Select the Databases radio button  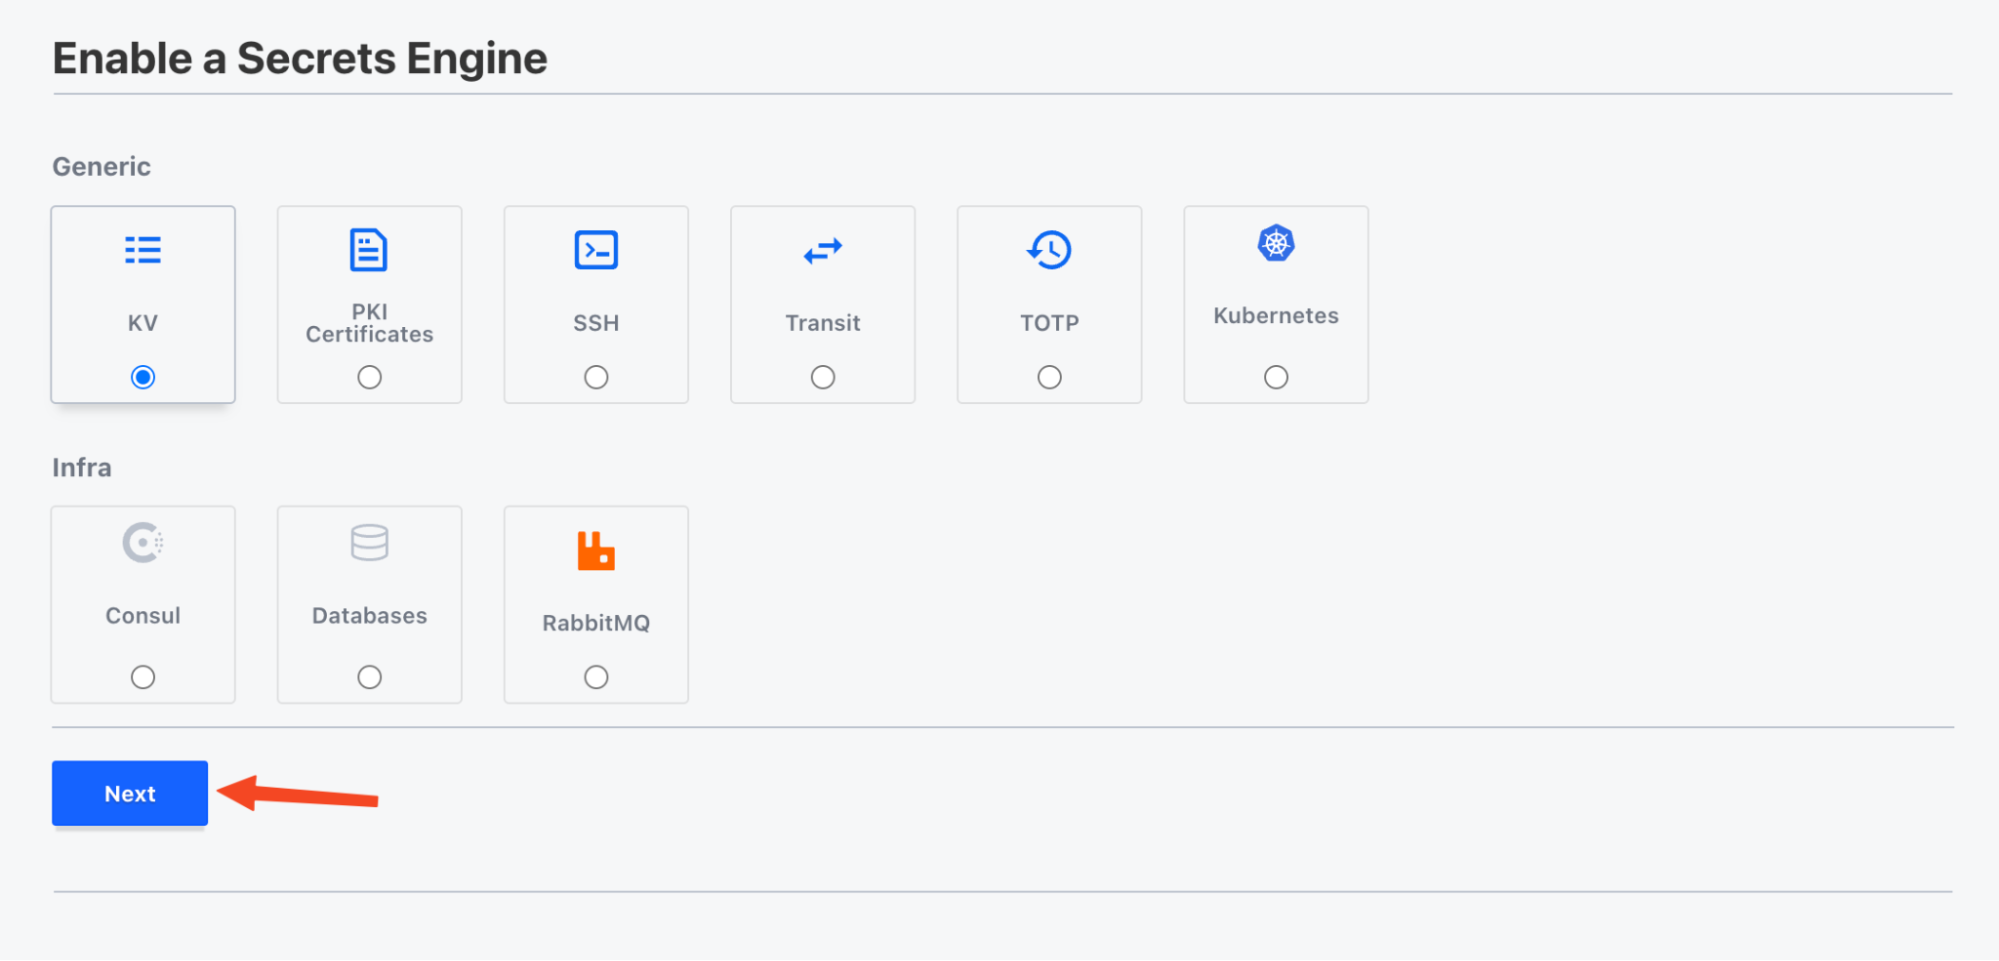369,677
